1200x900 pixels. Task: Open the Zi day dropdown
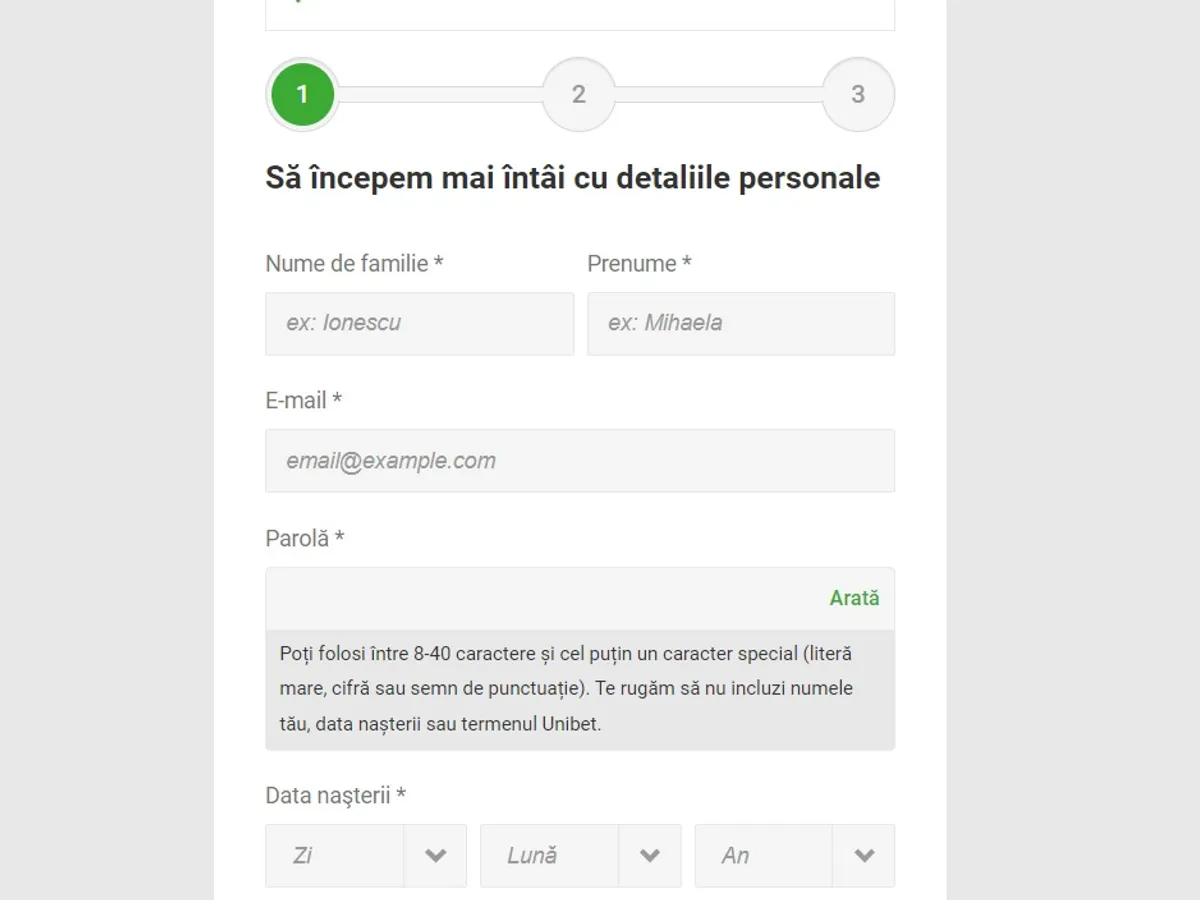(335, 856)
